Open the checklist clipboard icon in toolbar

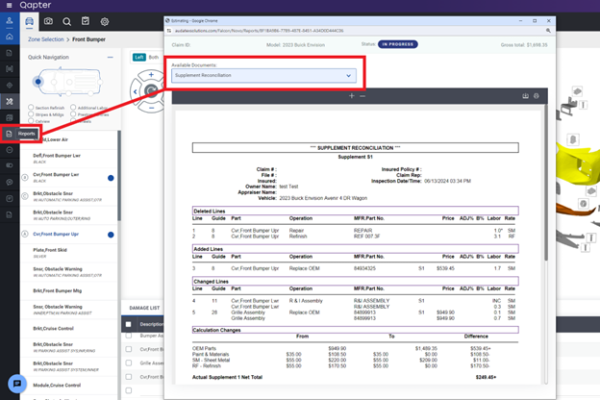click(85, 21)
